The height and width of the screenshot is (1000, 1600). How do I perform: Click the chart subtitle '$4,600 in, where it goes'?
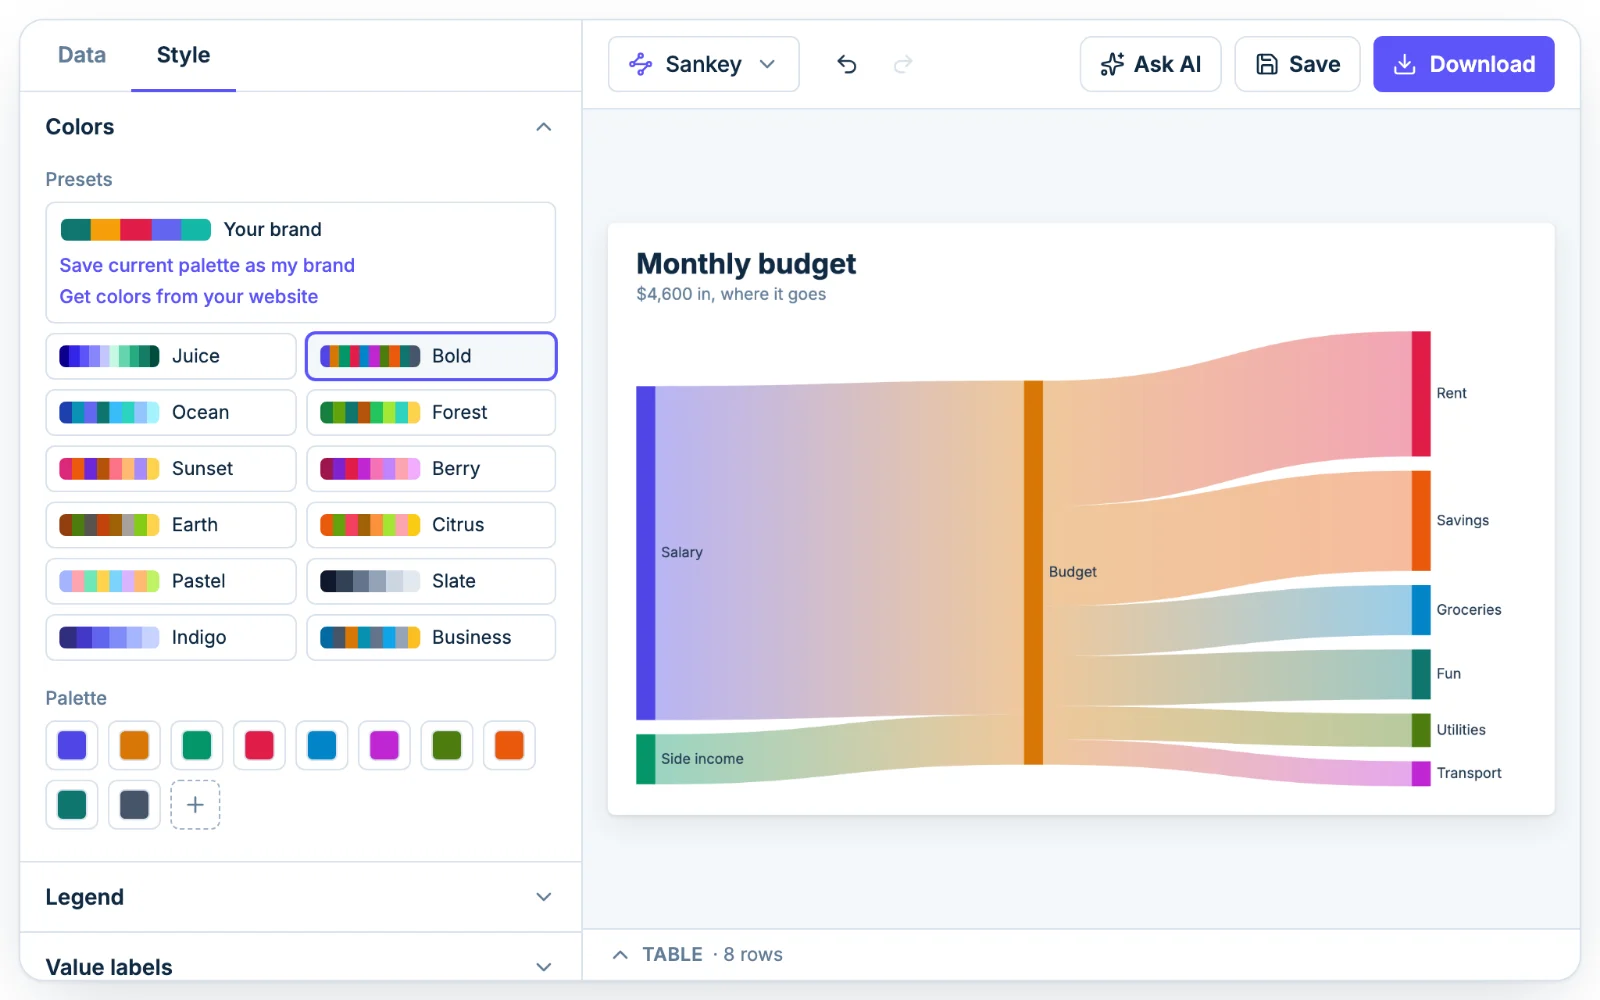click(731, 294)
